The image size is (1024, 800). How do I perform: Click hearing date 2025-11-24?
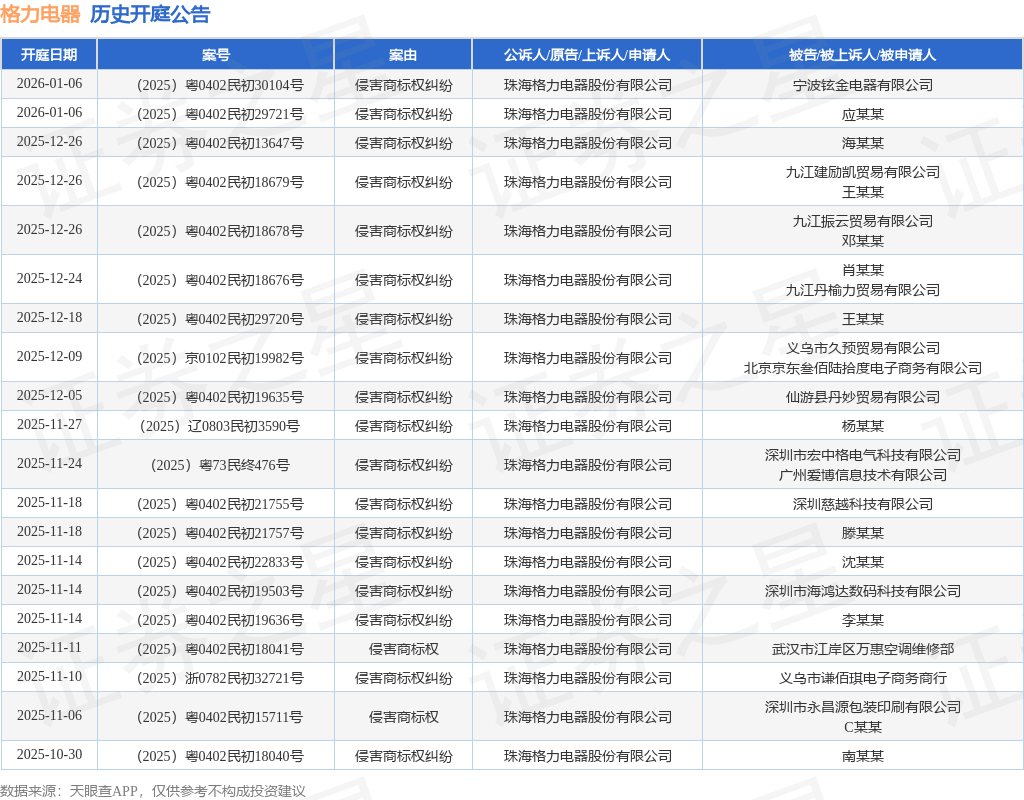pyautogui.click(x=49, y=464)
